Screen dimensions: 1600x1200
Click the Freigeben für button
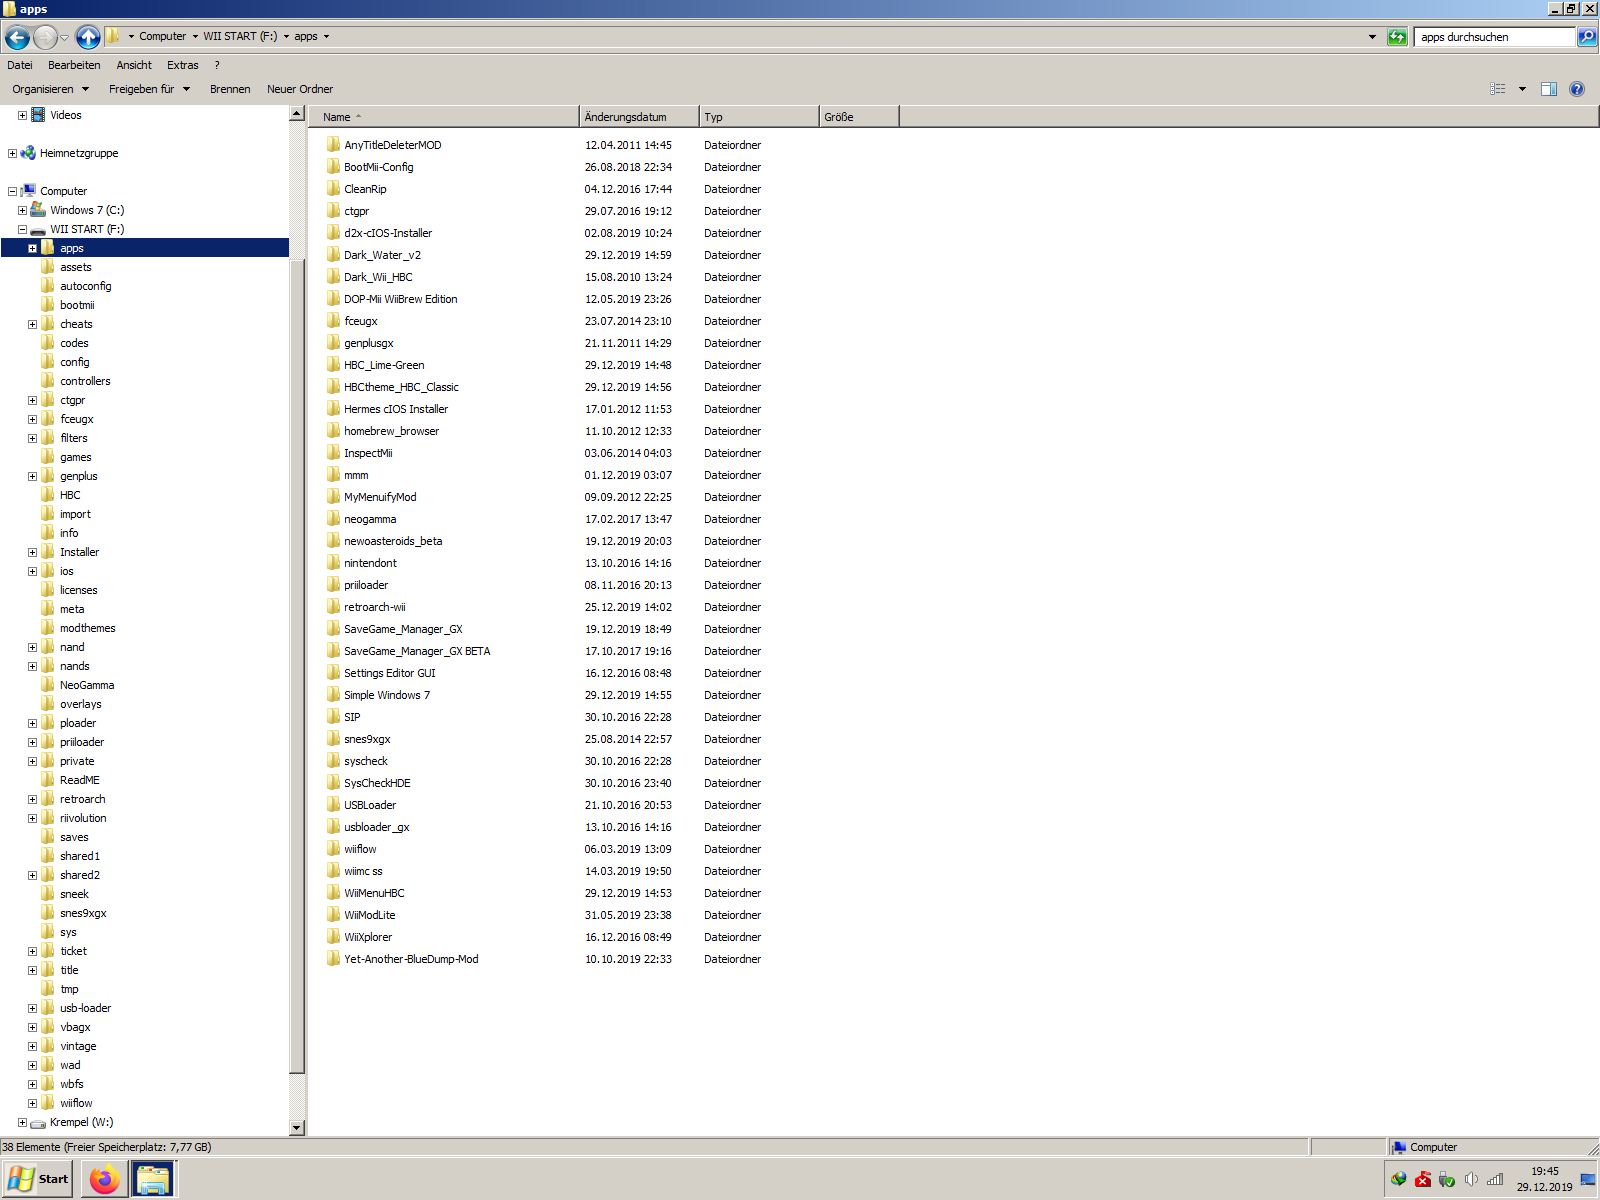pos(149,89)
